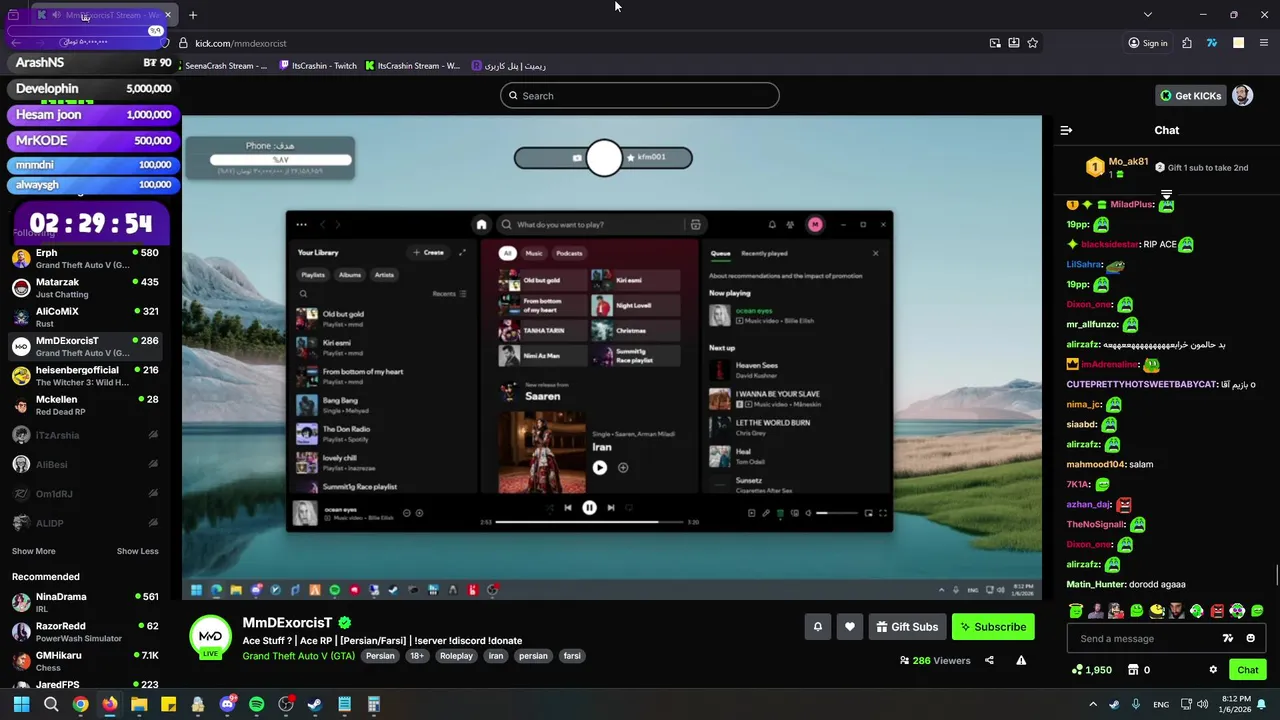Viewport: 1280px width, 720px height.
Task: Open Firefox view icon left of tab
Action: point(13,15)
